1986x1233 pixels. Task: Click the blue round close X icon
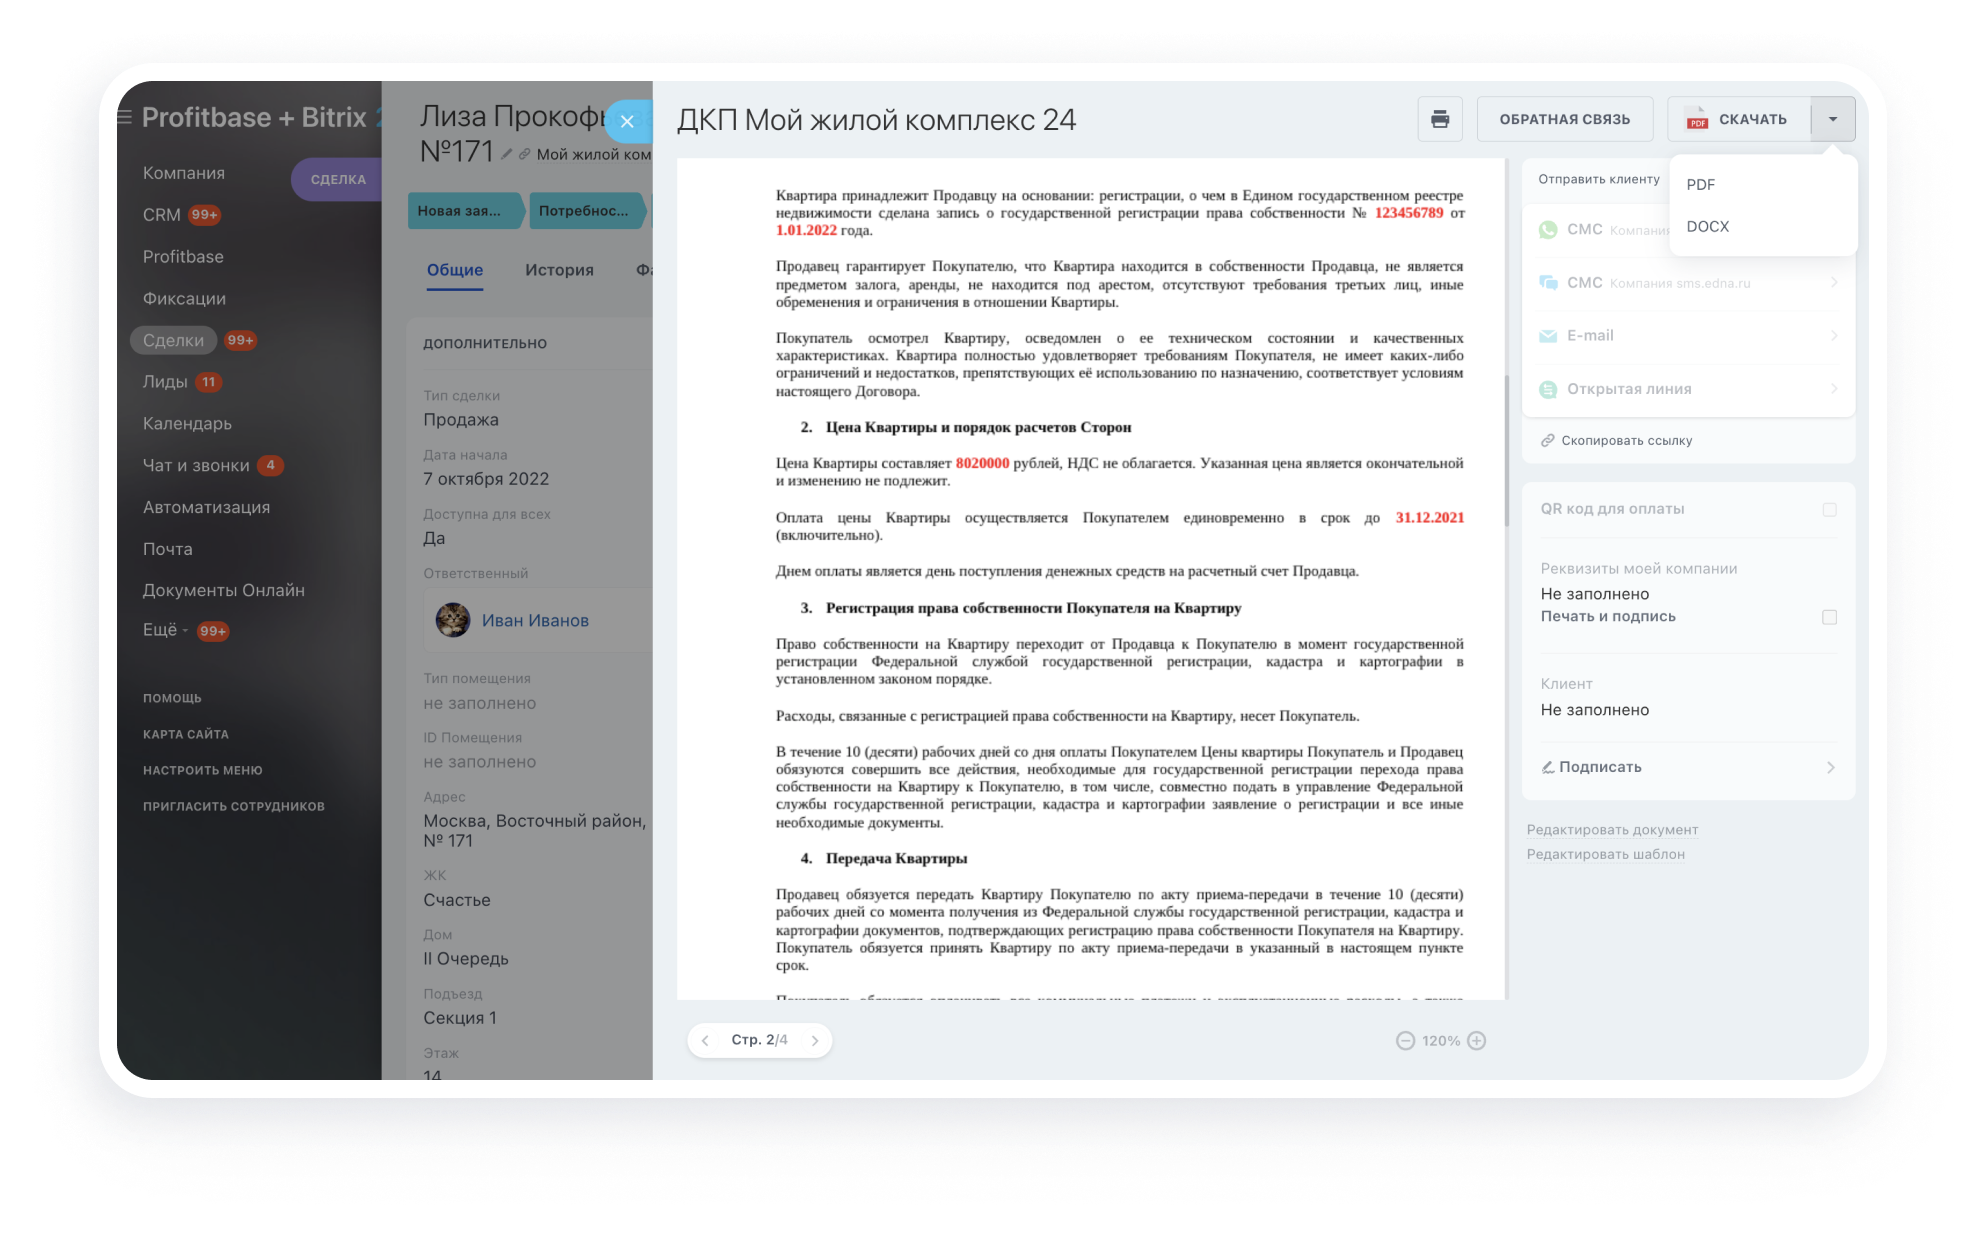point(627,122)
